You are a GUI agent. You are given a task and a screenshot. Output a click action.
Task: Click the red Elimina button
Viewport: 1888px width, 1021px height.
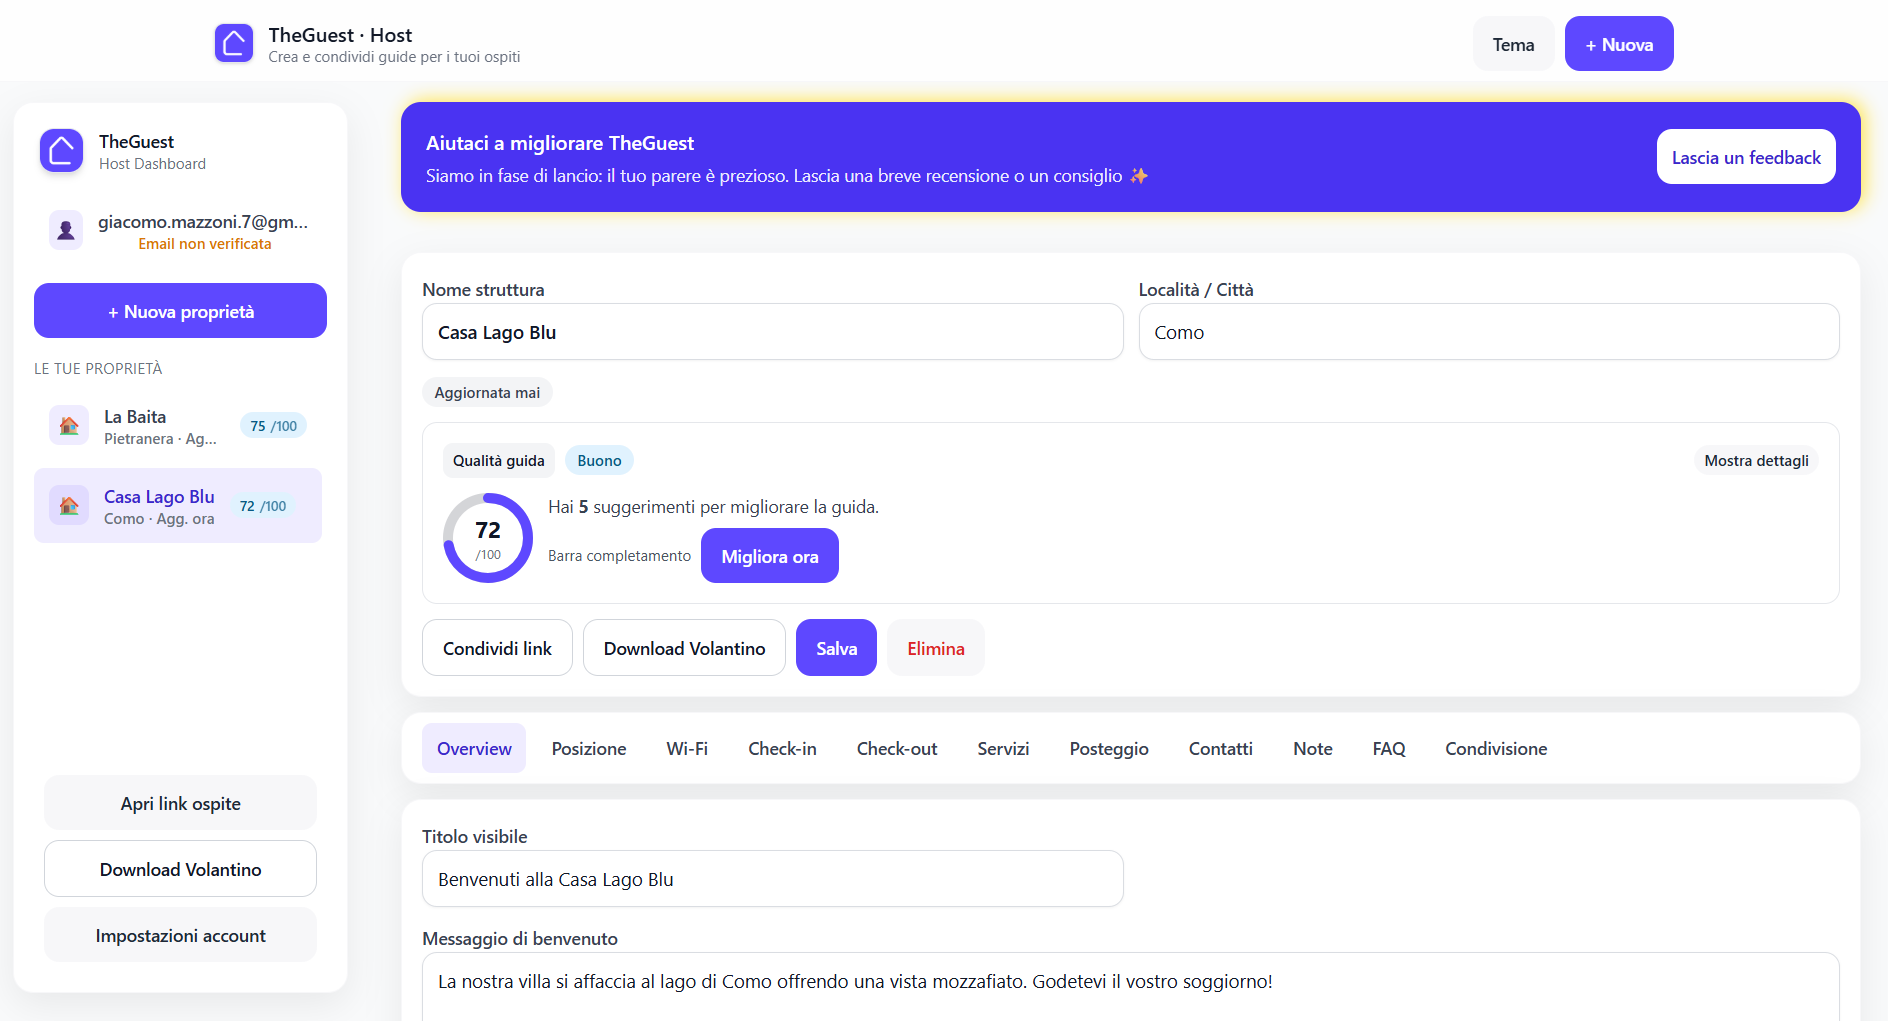coord(935,647)
